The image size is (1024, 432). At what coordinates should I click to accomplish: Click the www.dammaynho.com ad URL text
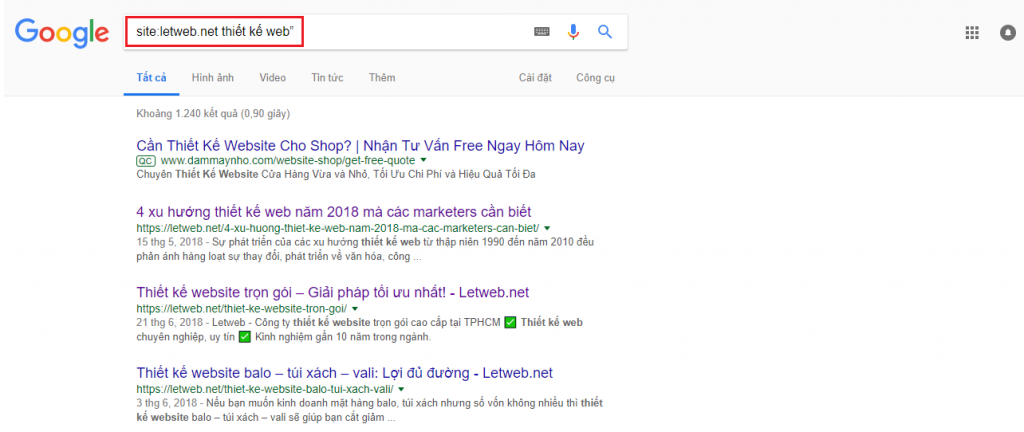pos(288,161)
